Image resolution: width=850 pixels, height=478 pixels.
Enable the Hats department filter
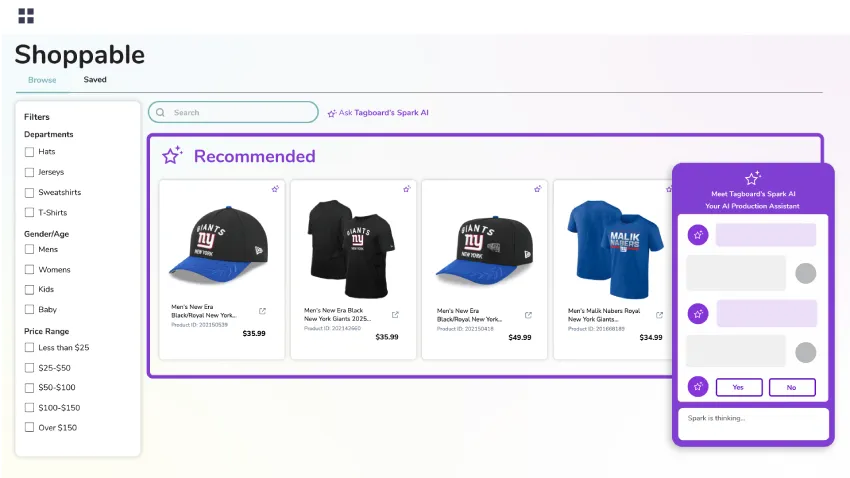[29, 152]
